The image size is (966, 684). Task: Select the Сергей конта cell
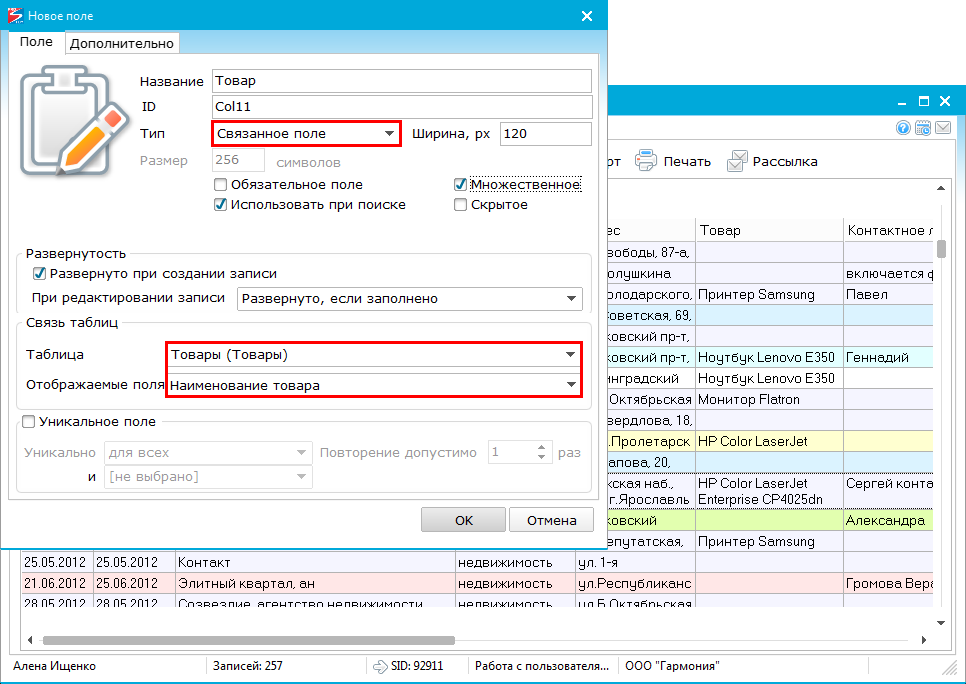(888, 491)
